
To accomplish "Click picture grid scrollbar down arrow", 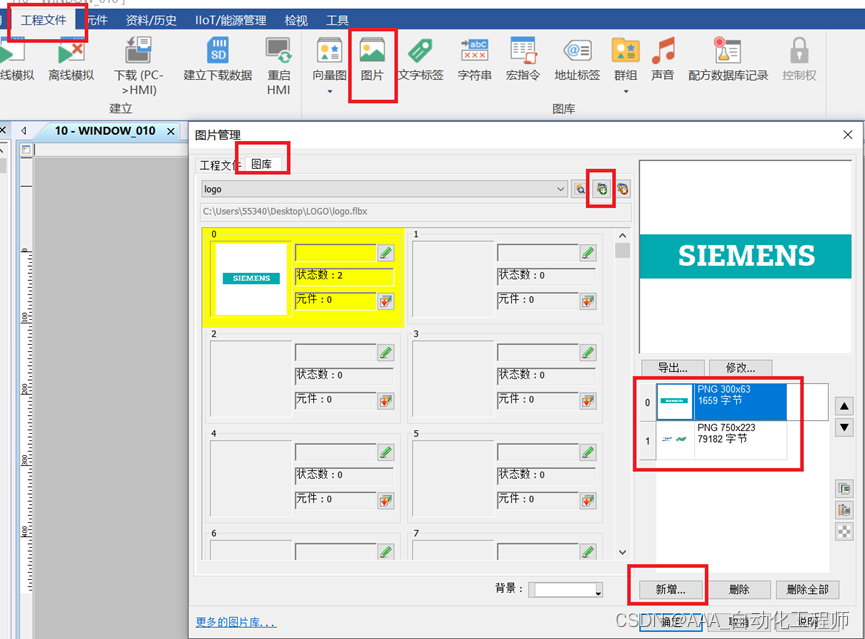I will [x=622, y=552].
